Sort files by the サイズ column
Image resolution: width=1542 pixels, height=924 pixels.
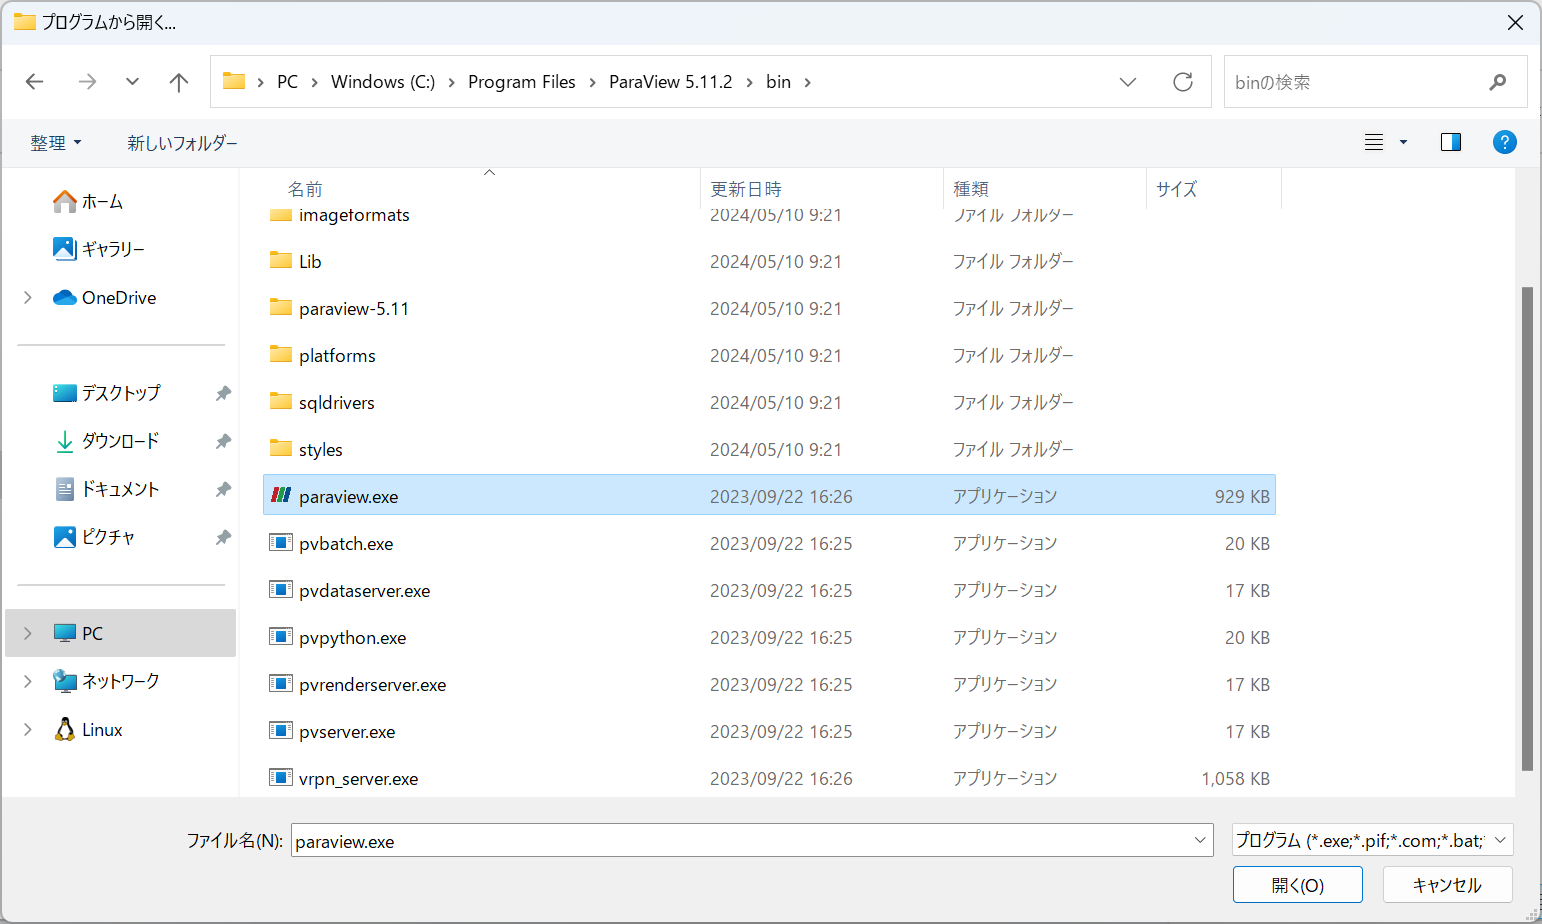coord(1177,189)
